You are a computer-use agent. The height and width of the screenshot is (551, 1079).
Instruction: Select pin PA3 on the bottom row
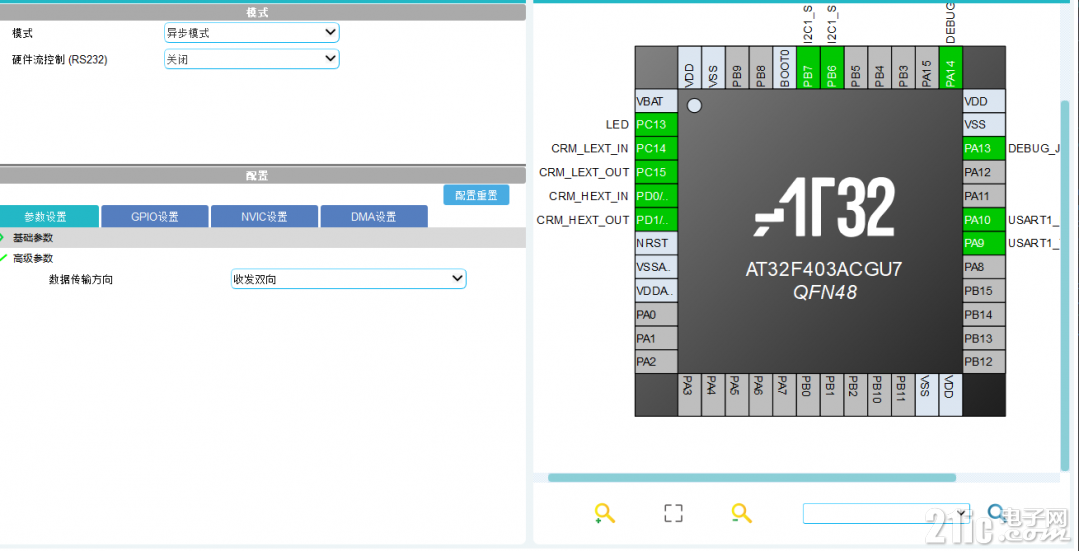pyautogui.click(x=690, y=395)
